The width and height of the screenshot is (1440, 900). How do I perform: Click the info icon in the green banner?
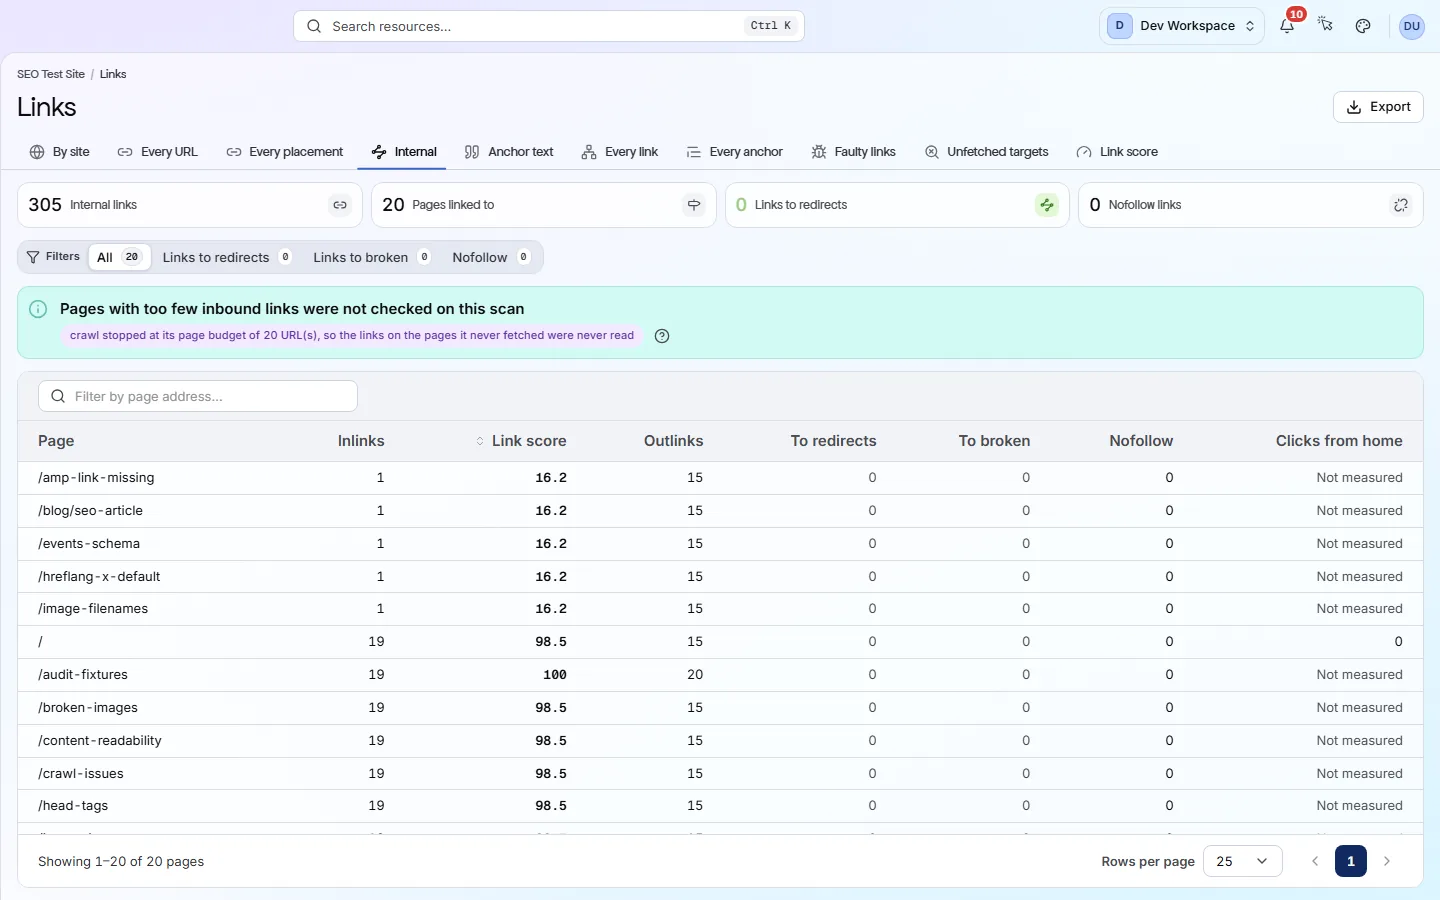[38, 309]
